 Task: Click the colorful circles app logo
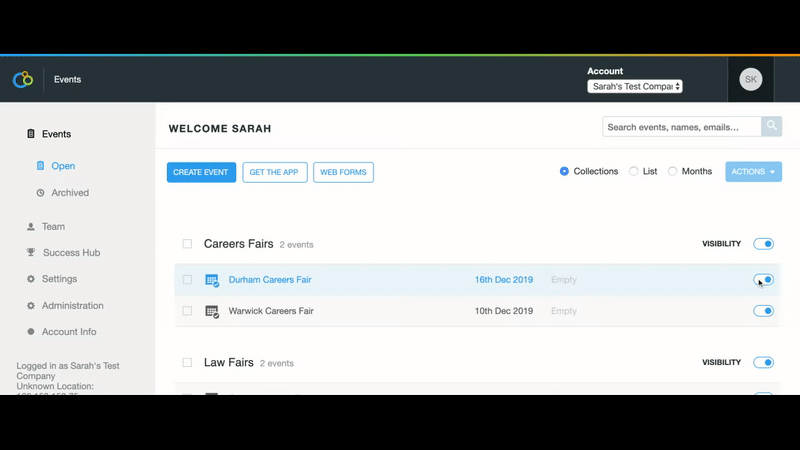coord(23,79)
